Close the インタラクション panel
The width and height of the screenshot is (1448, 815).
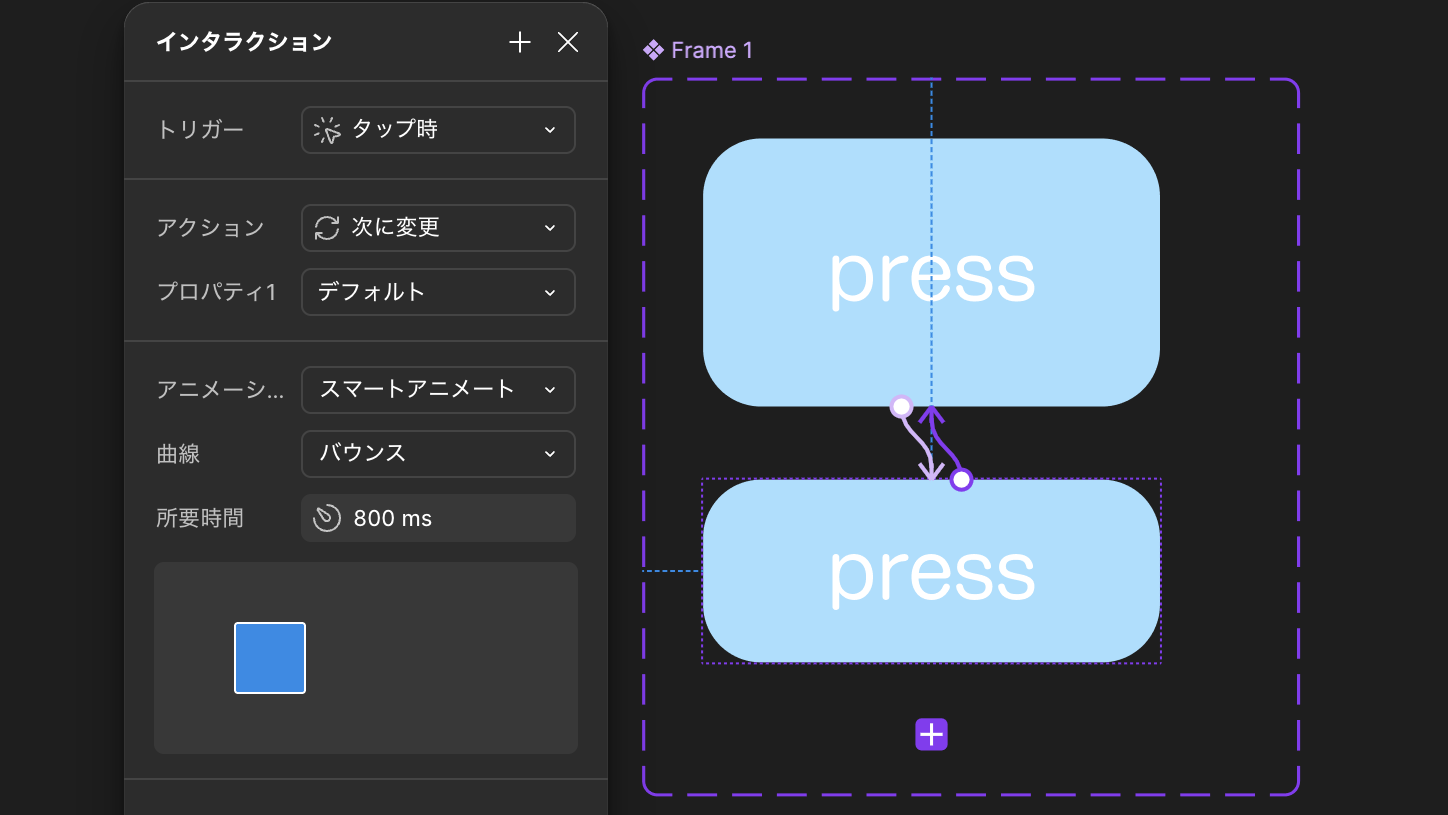pos(568,42)
